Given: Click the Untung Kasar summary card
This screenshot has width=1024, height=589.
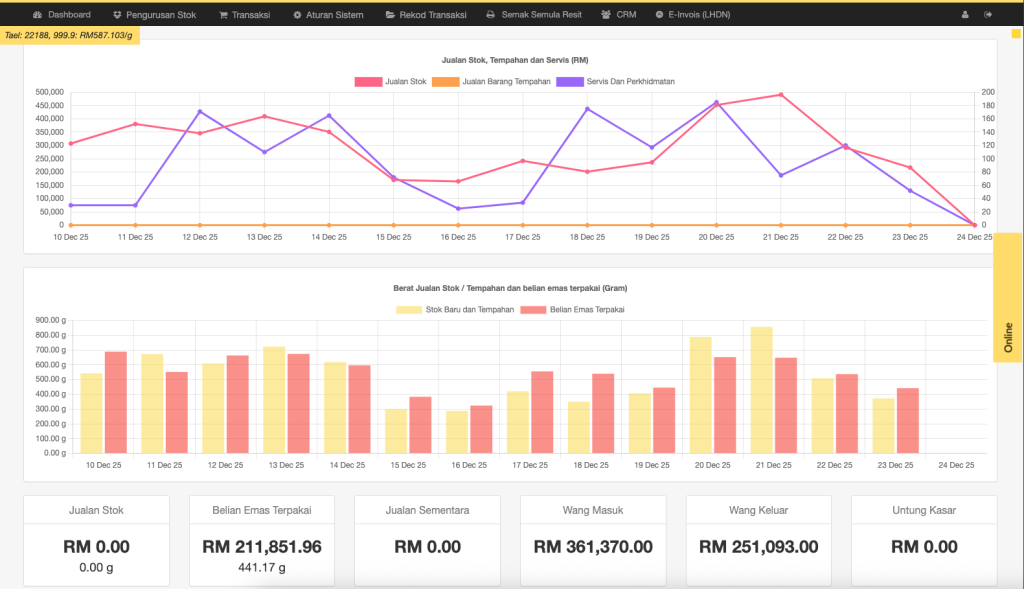Looking at the screenshot, I should click(923, 540).
